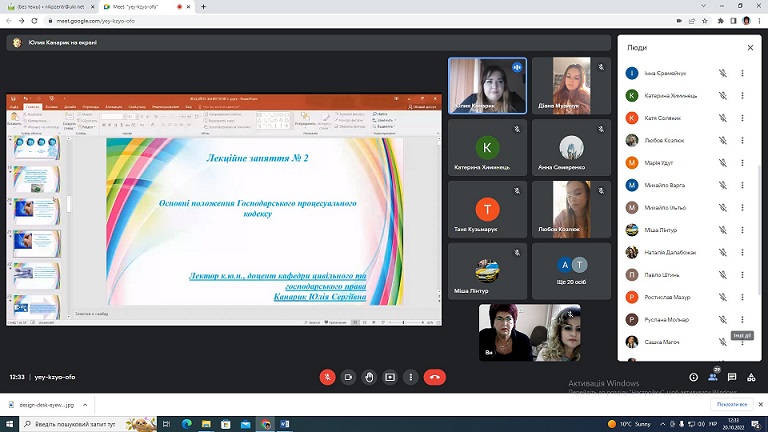The height and width of the screenshot is (432, 768).
Task: Switch to the ukr.net mail browser tab
Action: click(50, 7)
